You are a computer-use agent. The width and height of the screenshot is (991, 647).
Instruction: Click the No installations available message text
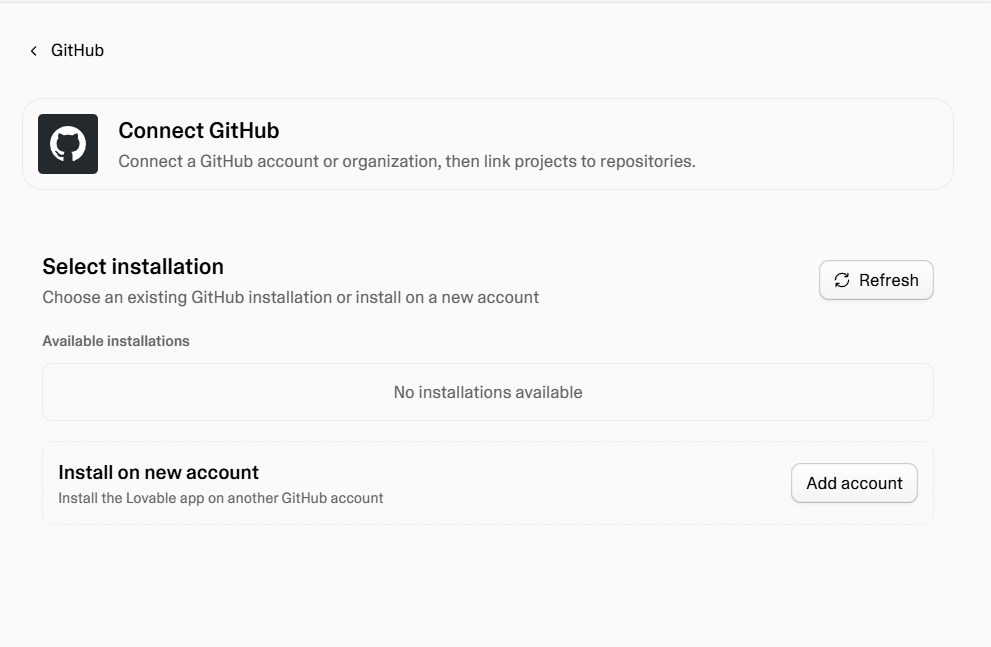tap(488, 392)
